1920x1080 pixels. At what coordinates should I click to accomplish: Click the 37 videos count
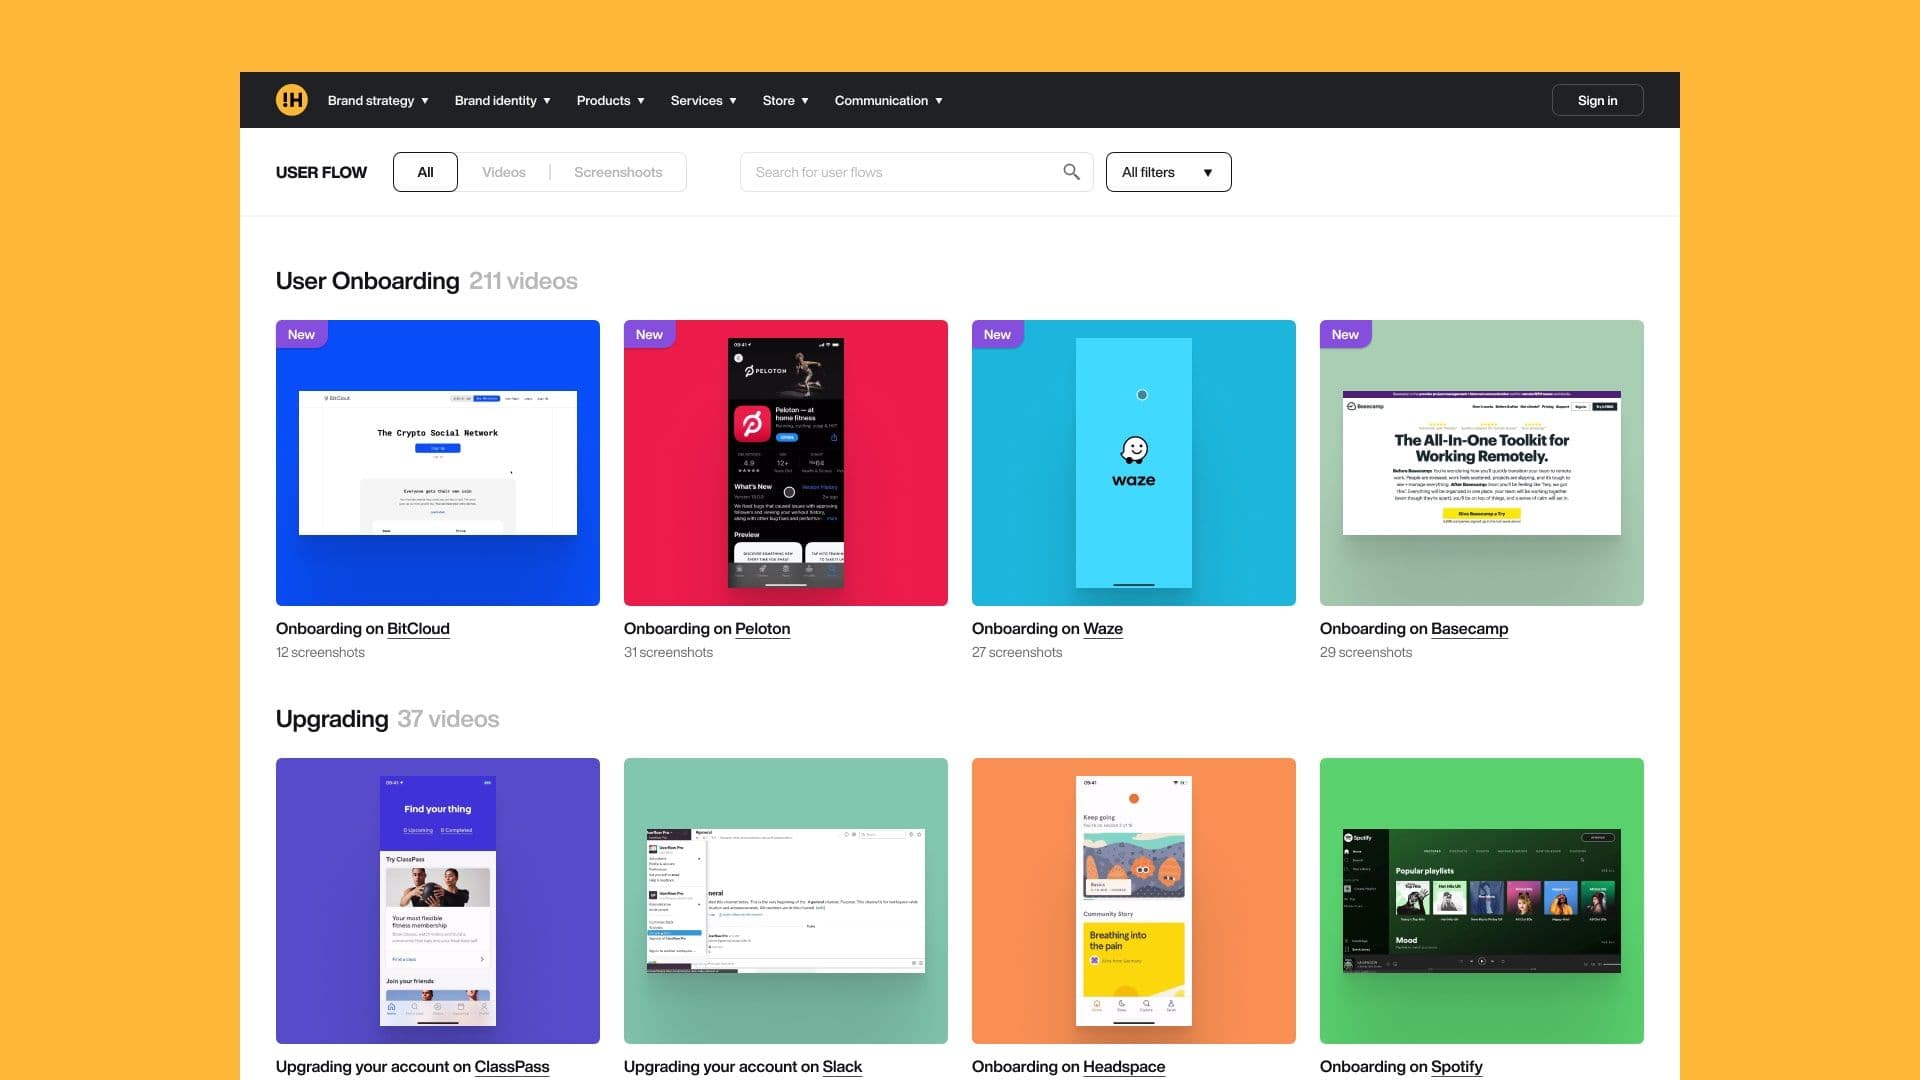click(448, 719)
